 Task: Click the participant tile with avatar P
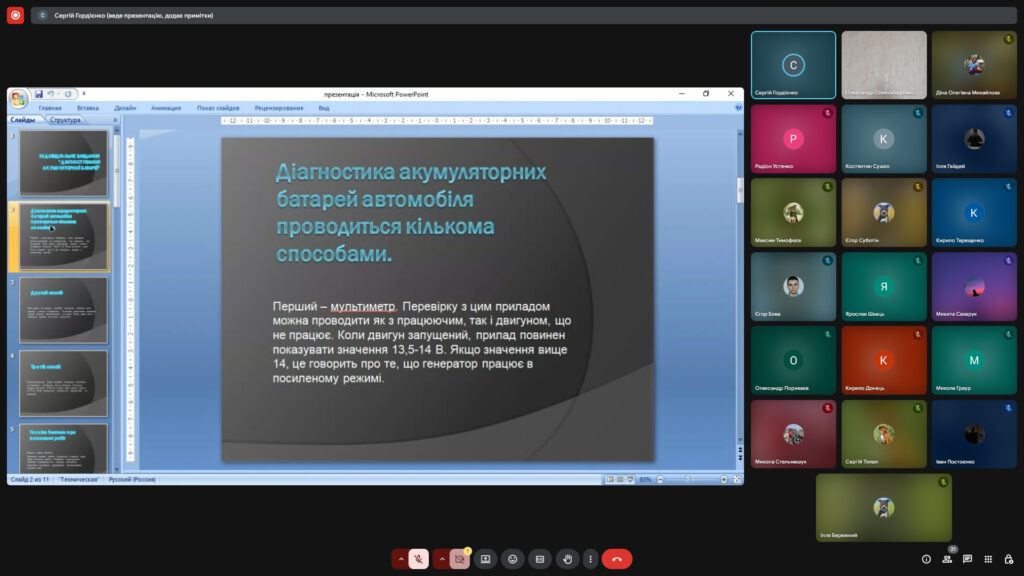(793, 138)
